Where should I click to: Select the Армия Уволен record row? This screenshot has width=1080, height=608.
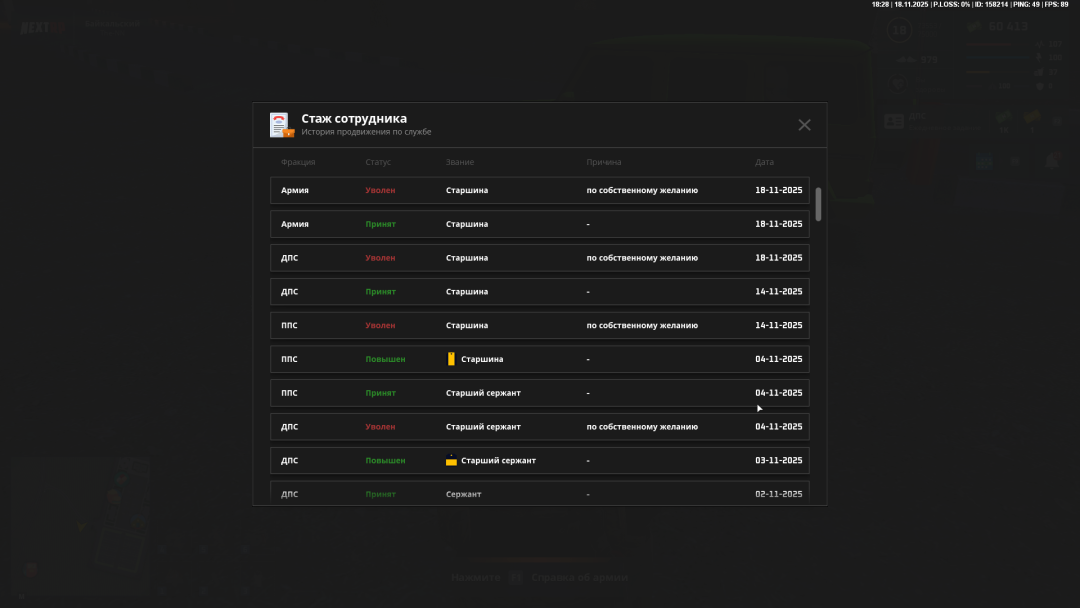[540, 190]
